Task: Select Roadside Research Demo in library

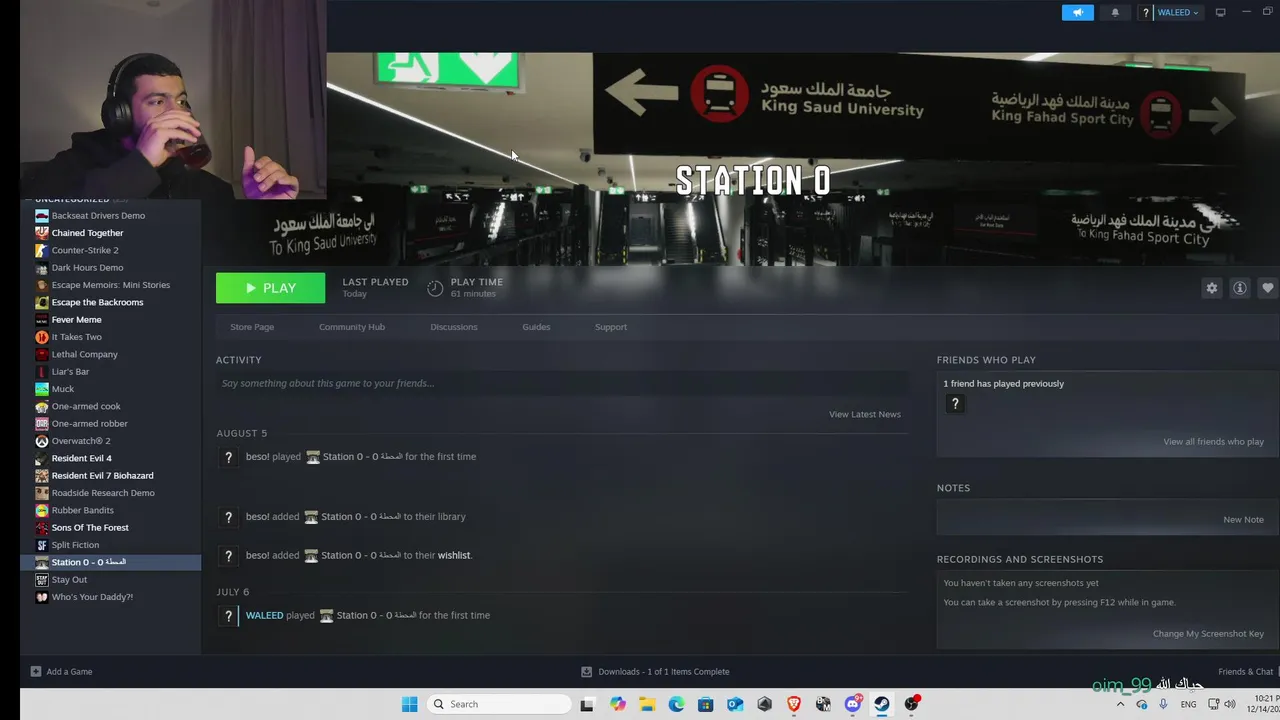Action: click(x=103, y=493)
